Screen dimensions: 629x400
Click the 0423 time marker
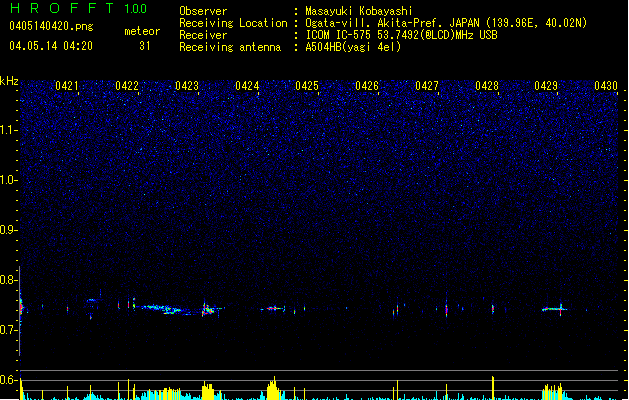click(187, 86)
